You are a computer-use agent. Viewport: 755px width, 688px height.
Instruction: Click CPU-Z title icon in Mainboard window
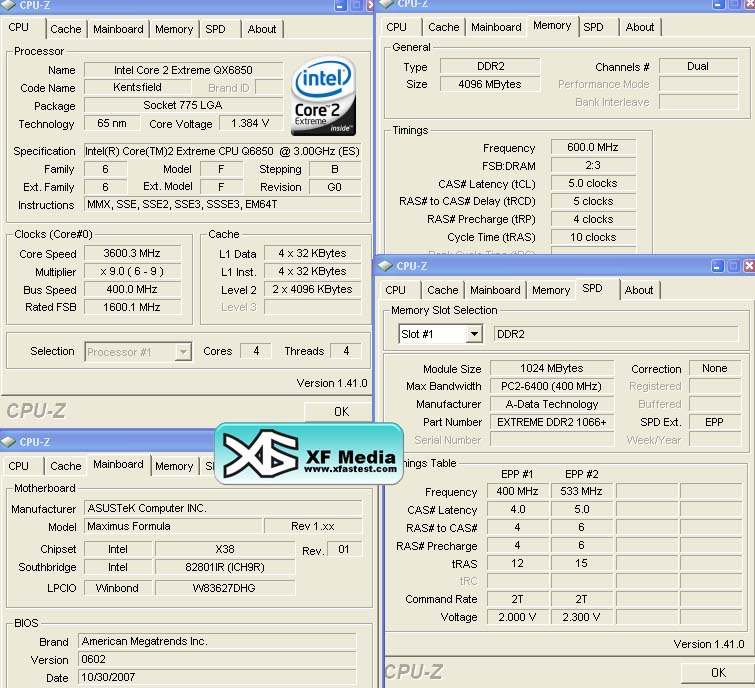tap(9, 441)
